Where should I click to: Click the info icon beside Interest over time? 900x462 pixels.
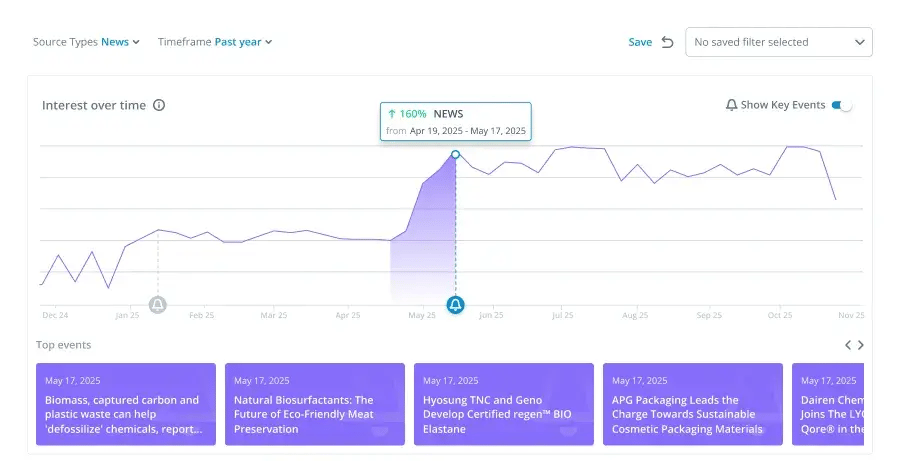pyautogui.click(x=159, y=105)
